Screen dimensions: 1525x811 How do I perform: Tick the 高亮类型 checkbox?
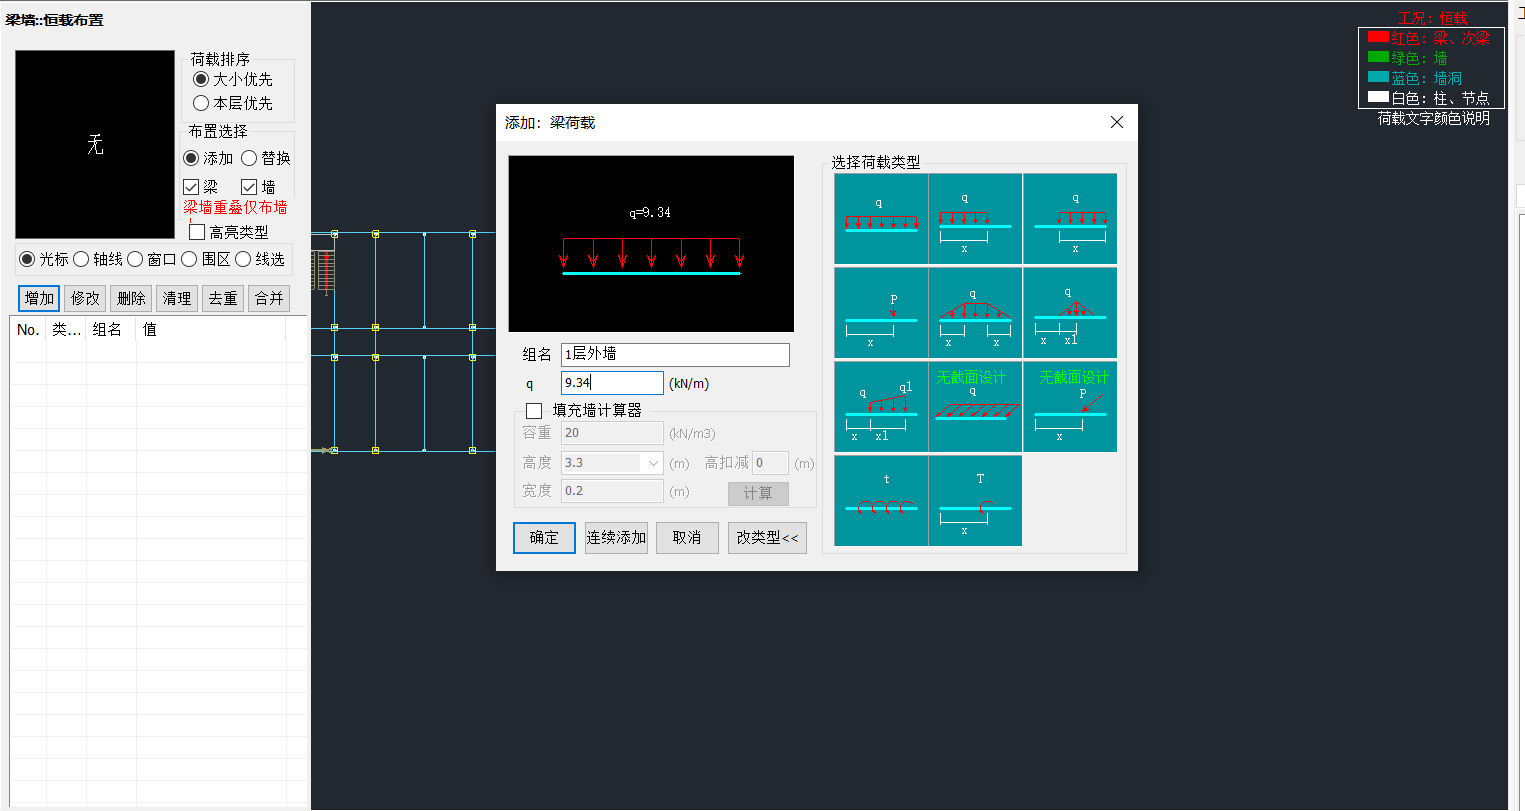[x=198, y=232]
